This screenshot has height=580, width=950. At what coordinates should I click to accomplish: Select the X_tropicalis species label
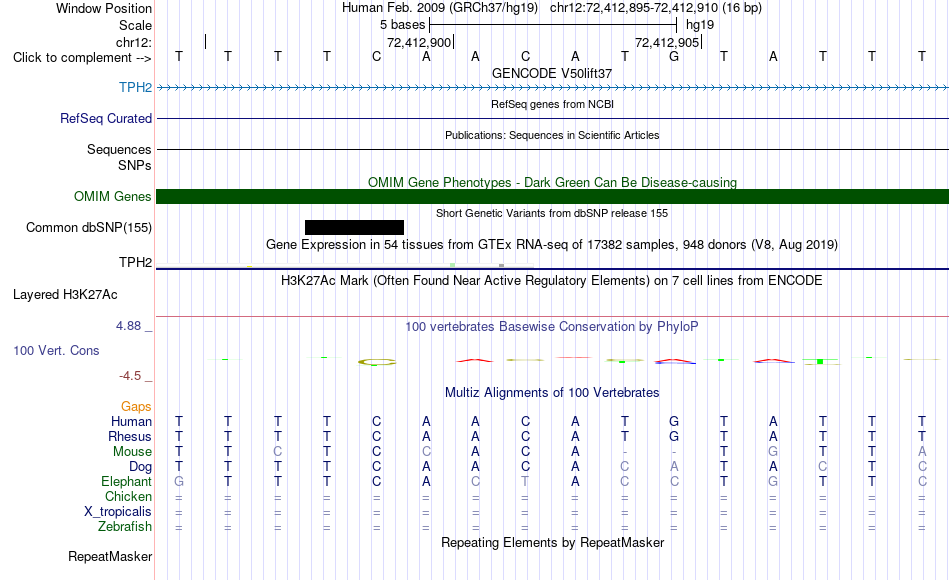[x=118, y=512]
